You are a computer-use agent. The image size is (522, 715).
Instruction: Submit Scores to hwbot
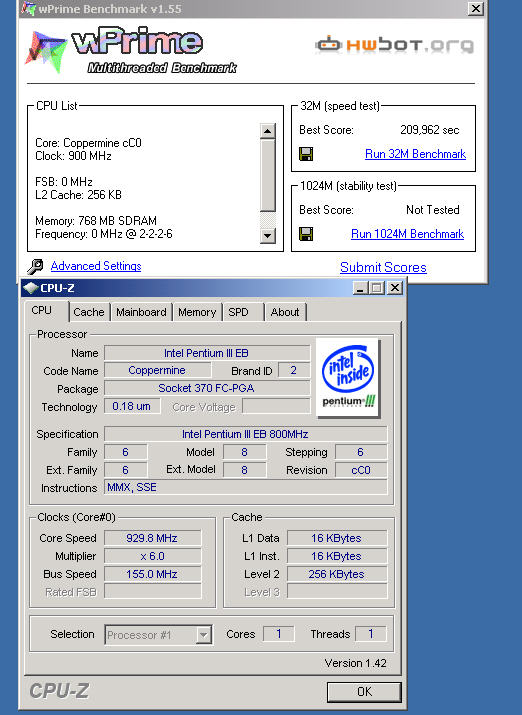point(383,267)
